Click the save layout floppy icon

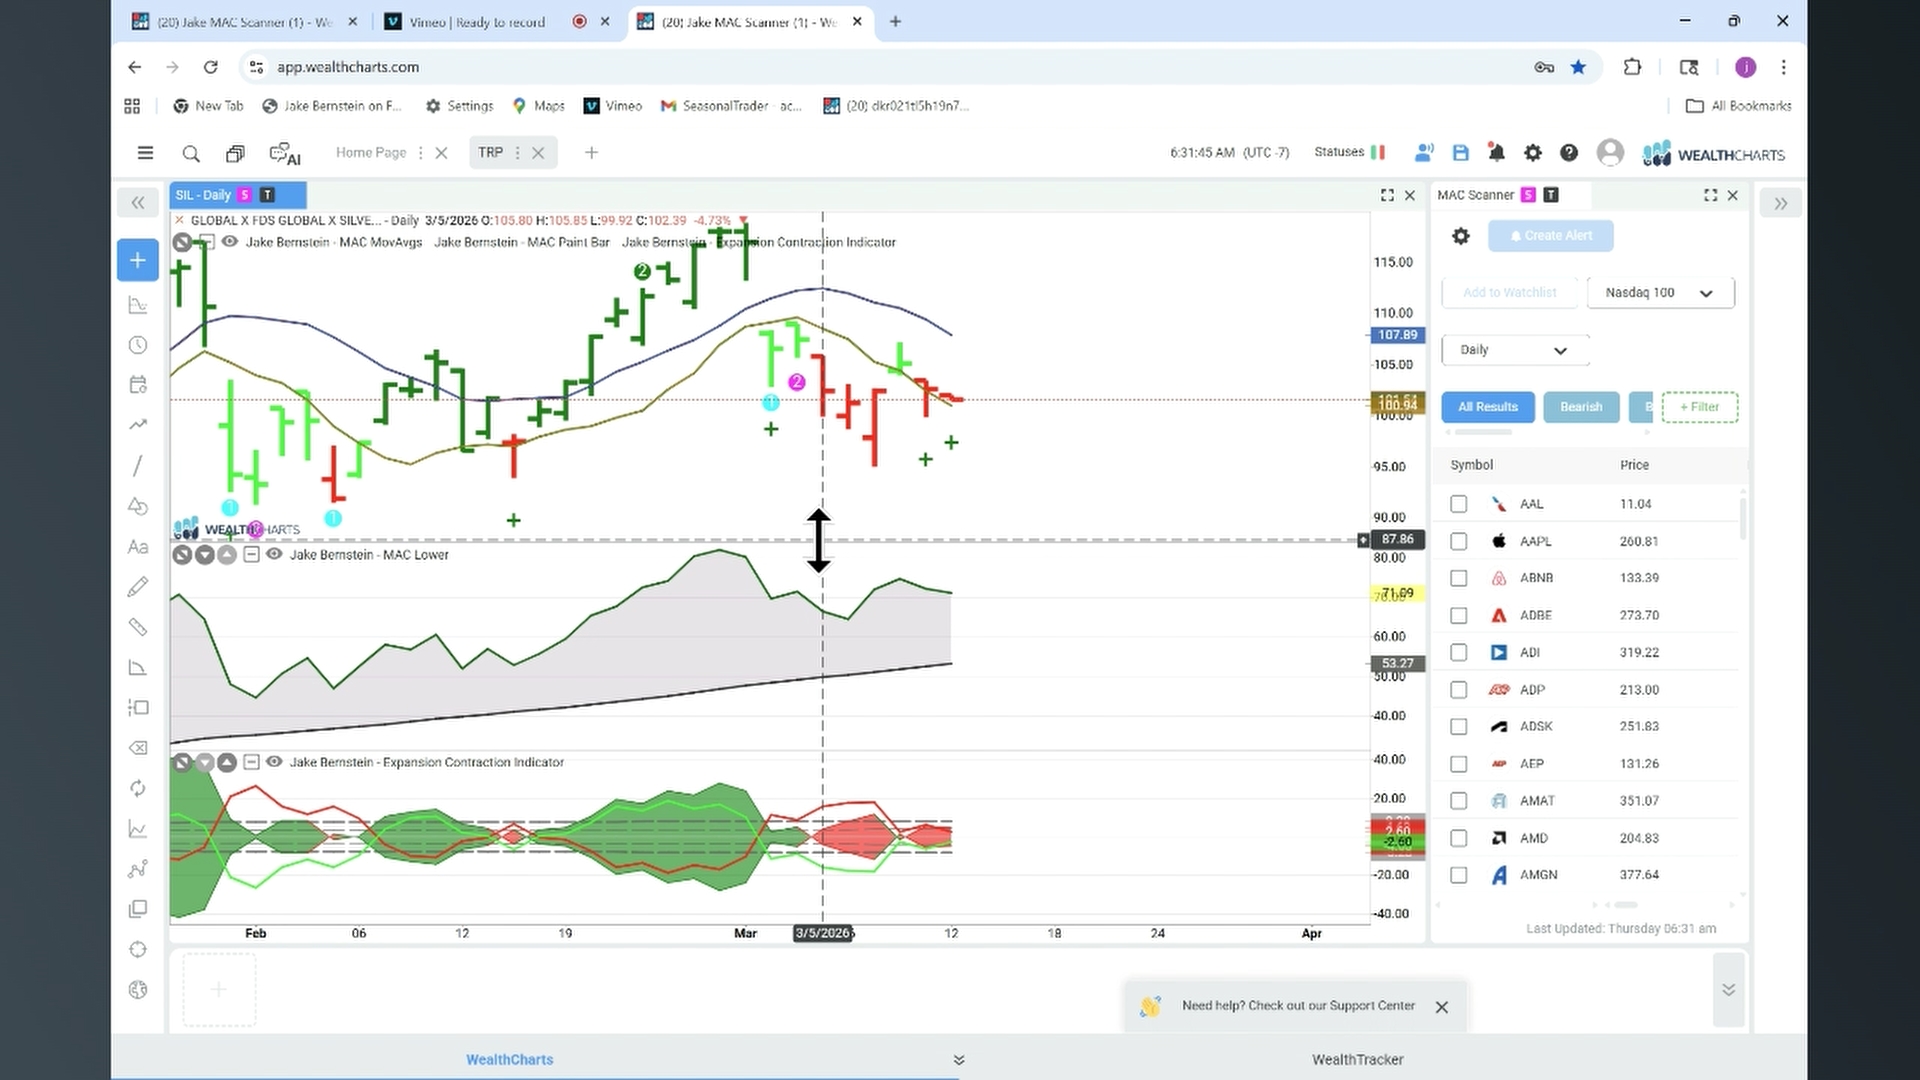1461,153
